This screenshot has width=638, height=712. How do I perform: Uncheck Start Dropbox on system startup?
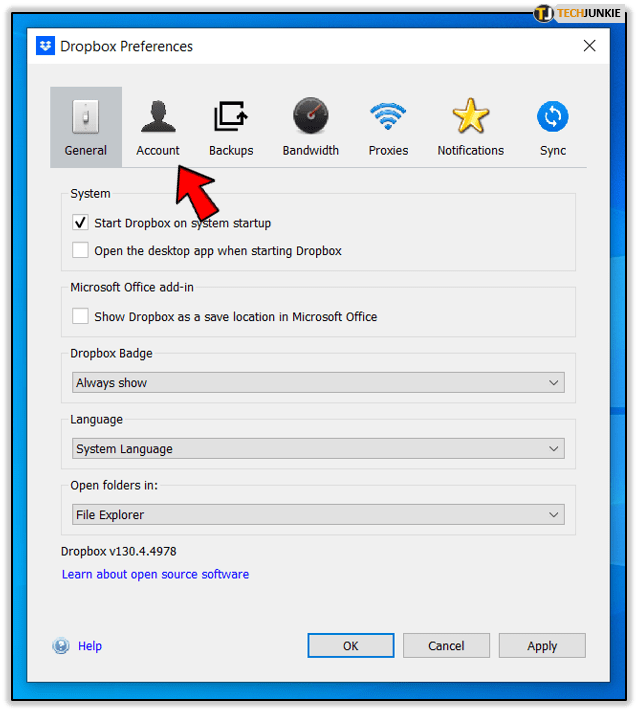(80, 222)
